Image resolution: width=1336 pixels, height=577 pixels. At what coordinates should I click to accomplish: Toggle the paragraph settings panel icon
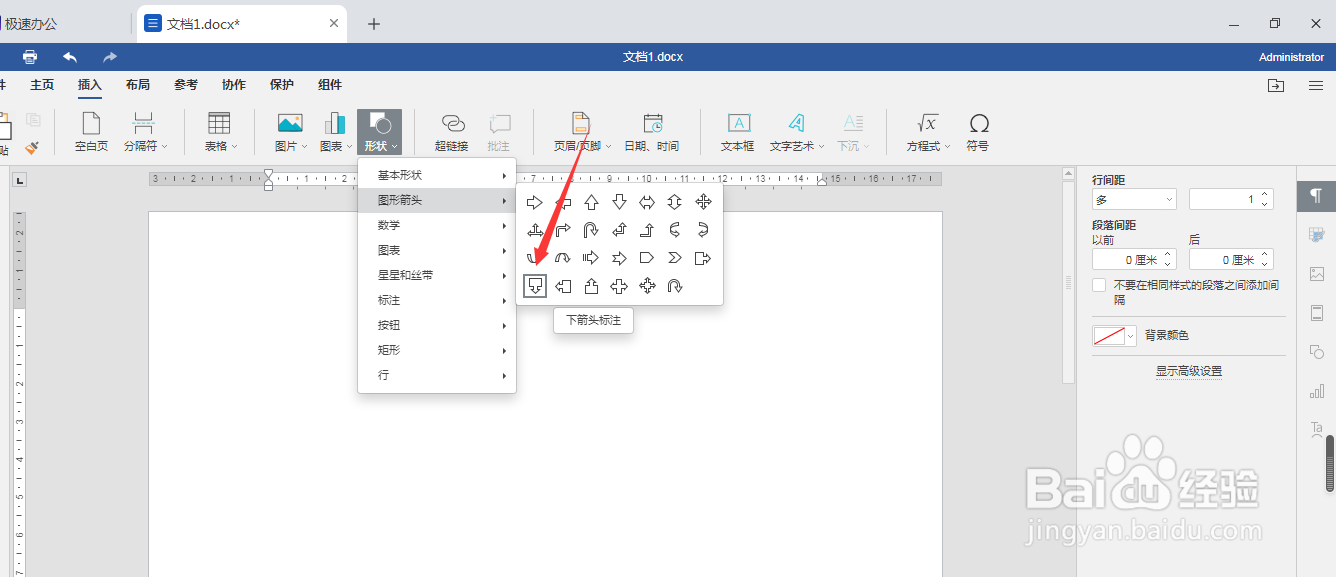click(x=1316, y=197)
